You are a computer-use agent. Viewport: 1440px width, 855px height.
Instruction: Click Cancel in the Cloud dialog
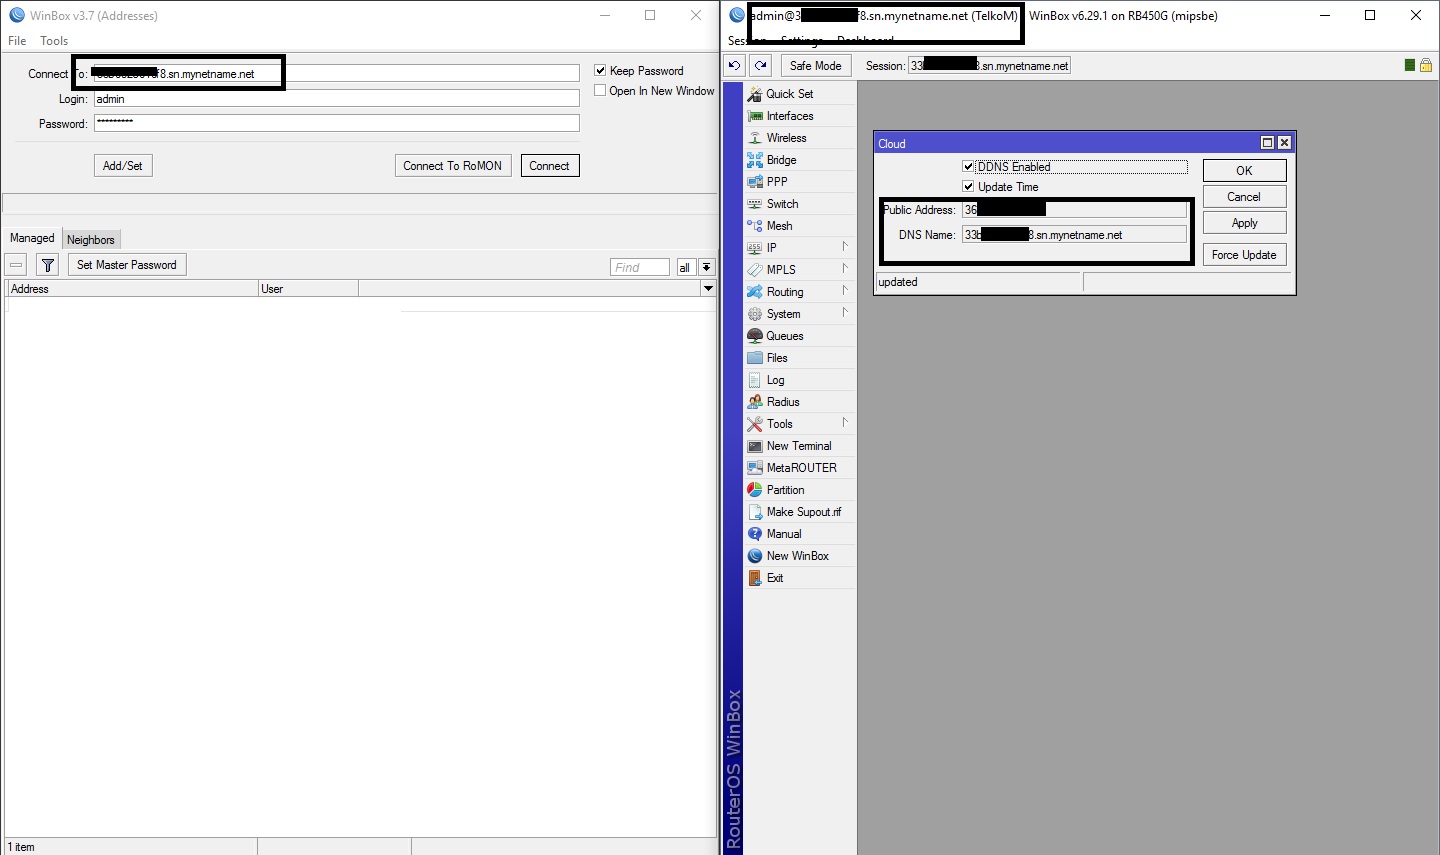click(1244, 197)
